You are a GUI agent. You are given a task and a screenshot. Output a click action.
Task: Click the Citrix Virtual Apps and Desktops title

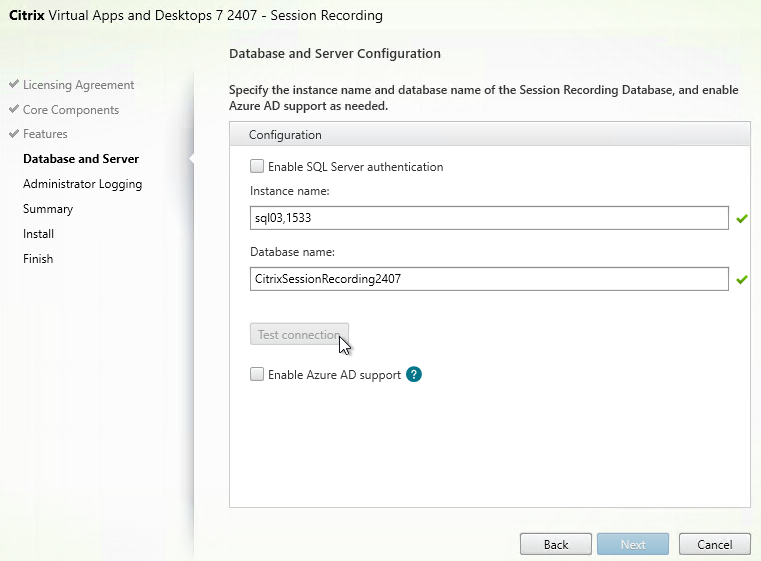point(196,16)
